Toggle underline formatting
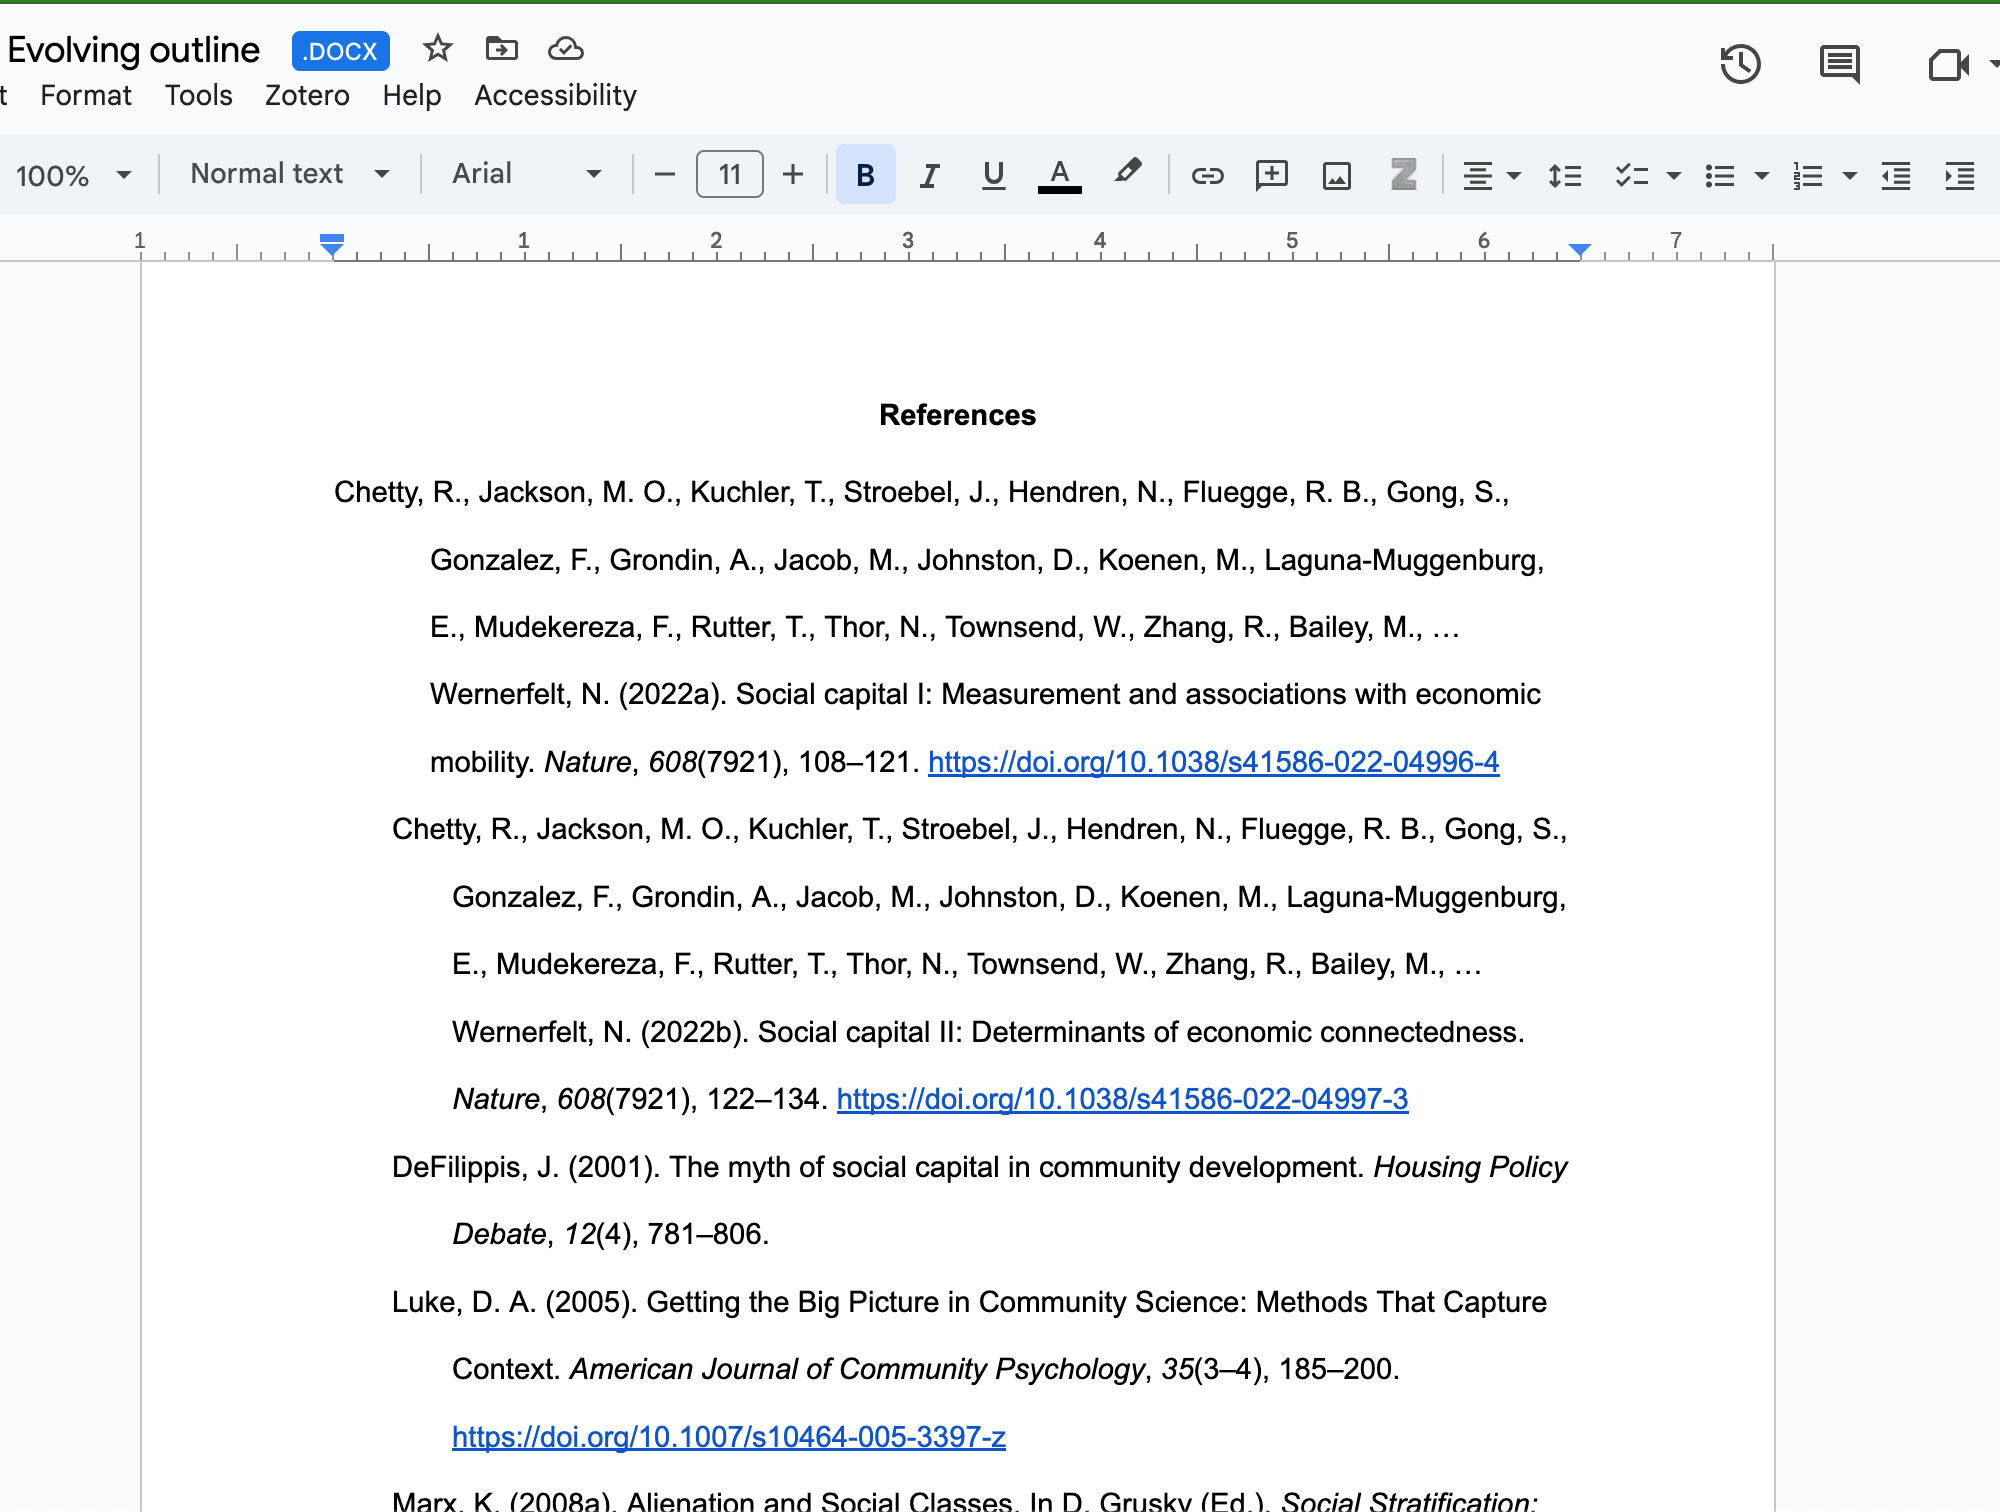 993,175
